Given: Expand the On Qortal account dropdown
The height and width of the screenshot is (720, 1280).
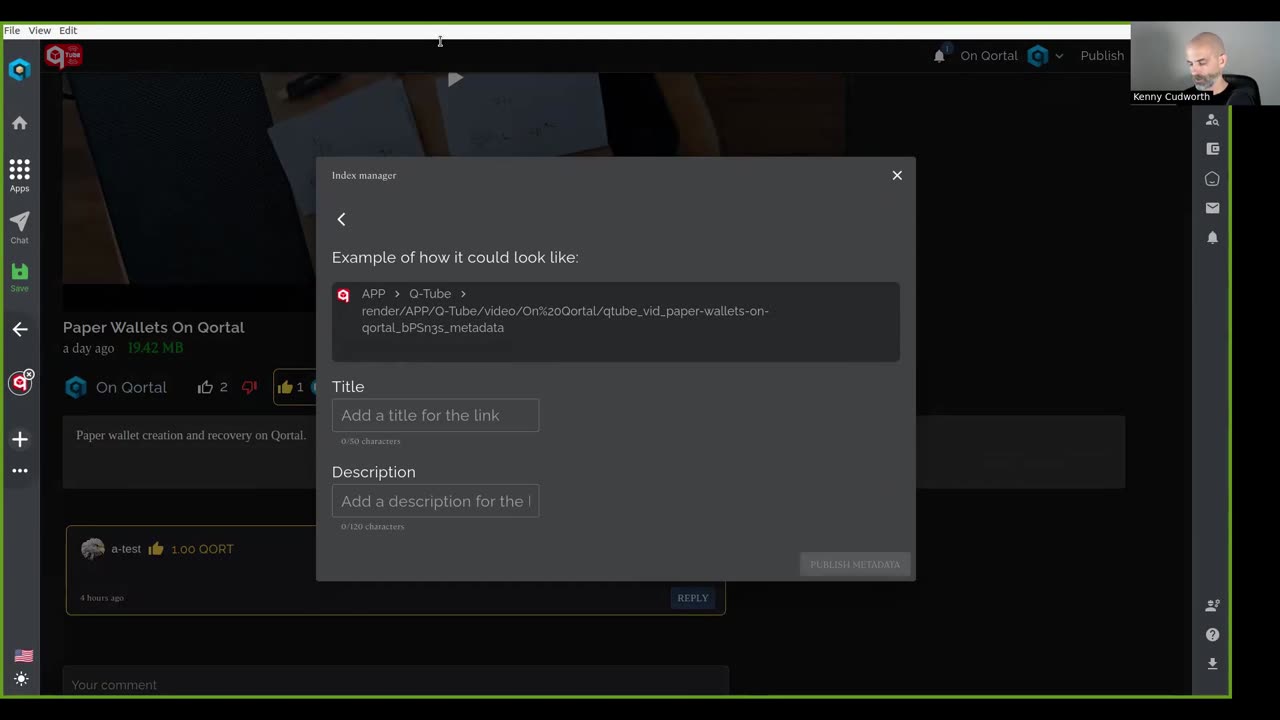Looking at the screenshot, I should pos(1058,56).
